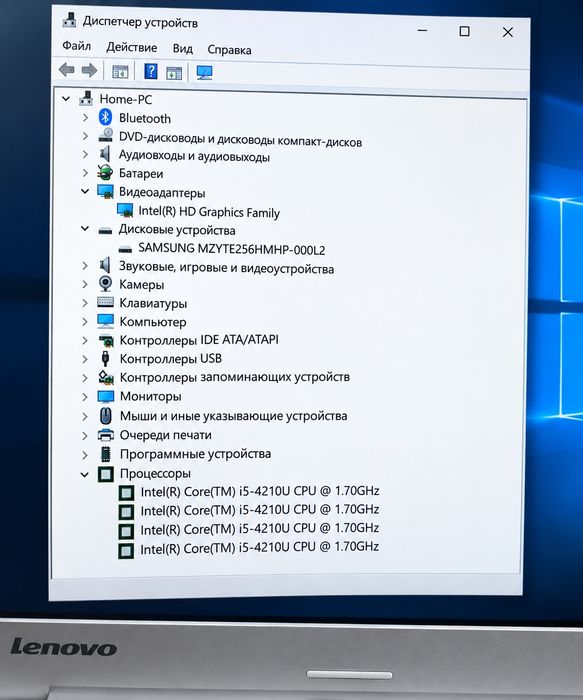583x700 pixels.
Task: Click the DVD drive category icon
Action: [105, 136]
